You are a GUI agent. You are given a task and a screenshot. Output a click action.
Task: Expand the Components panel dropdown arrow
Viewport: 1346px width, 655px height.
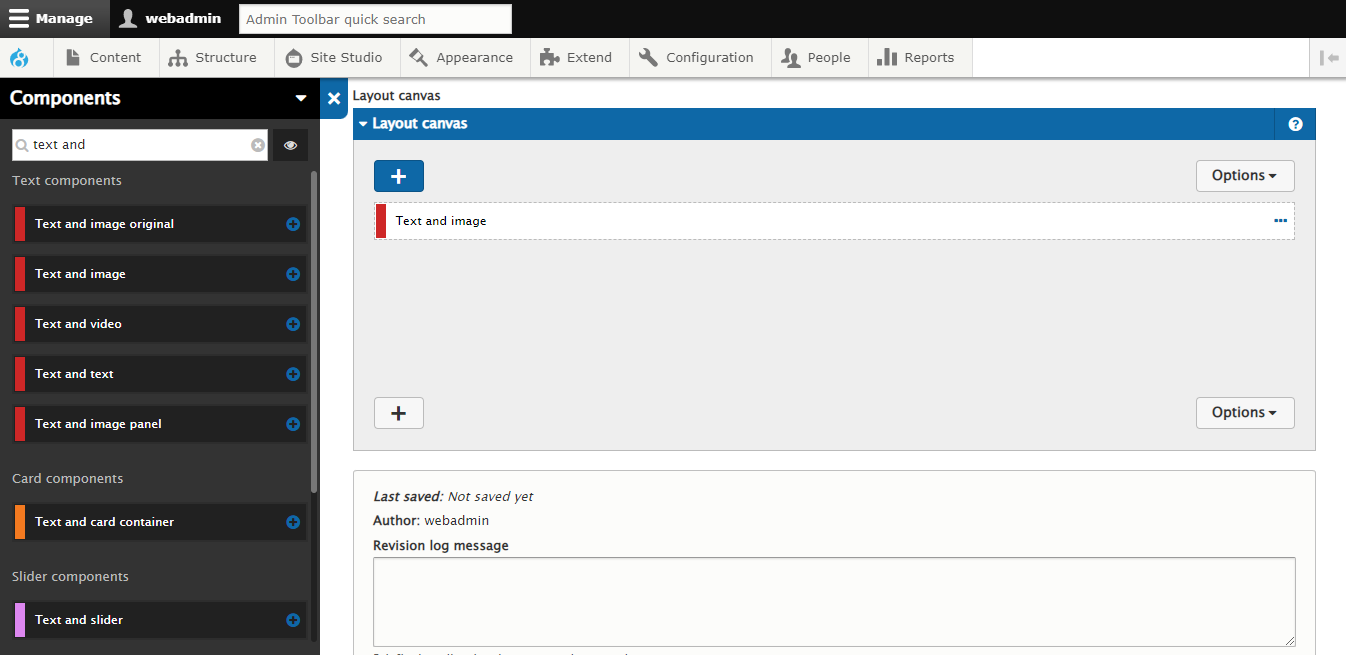pyautogui.click(x=301, y=98)
